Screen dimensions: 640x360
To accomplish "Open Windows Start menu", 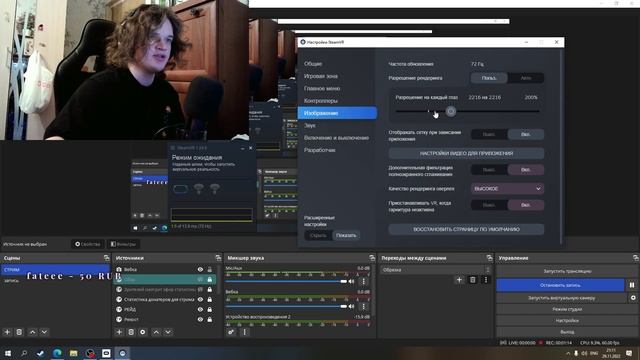I will pyautogui.click(x=7, y=353).
